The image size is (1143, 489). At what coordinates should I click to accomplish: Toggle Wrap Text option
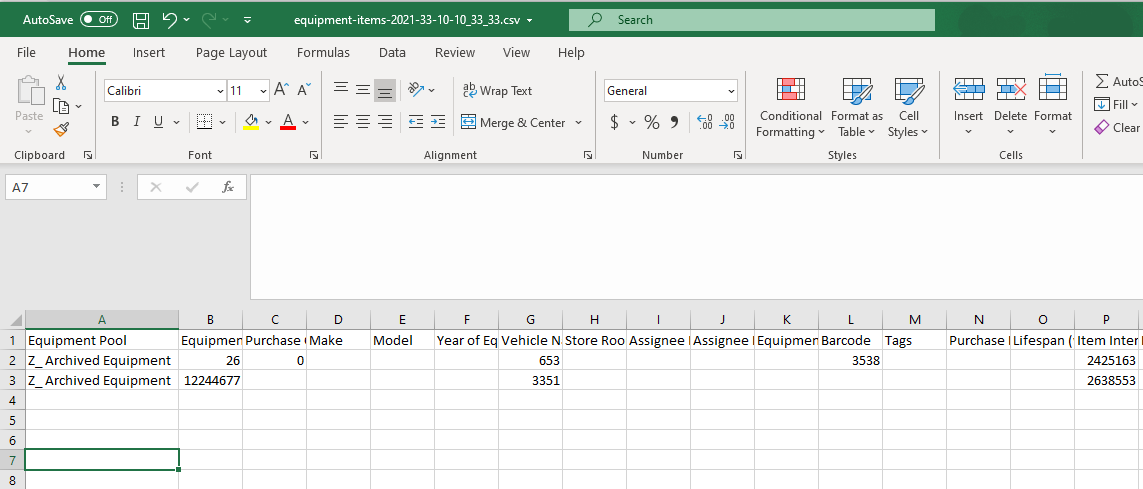[497, 91]
